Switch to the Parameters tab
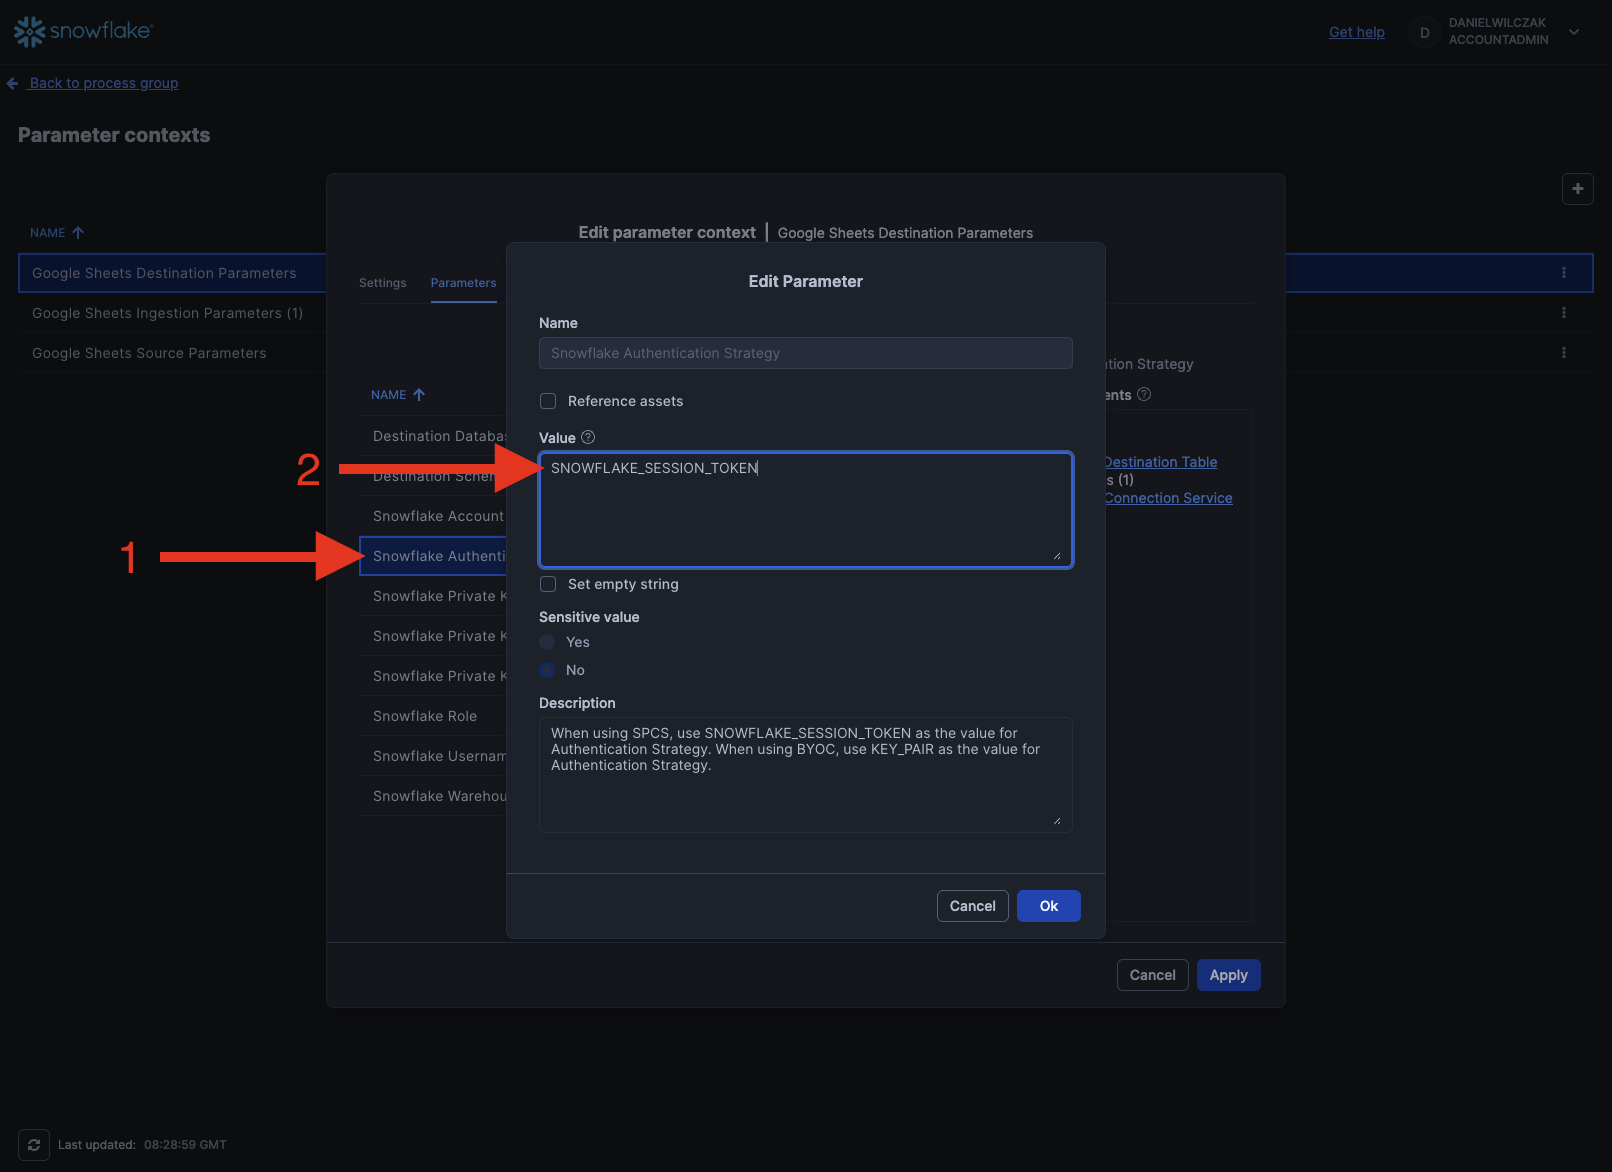The width and height of the screenshot is (1612, 1172). pos(463,283)
